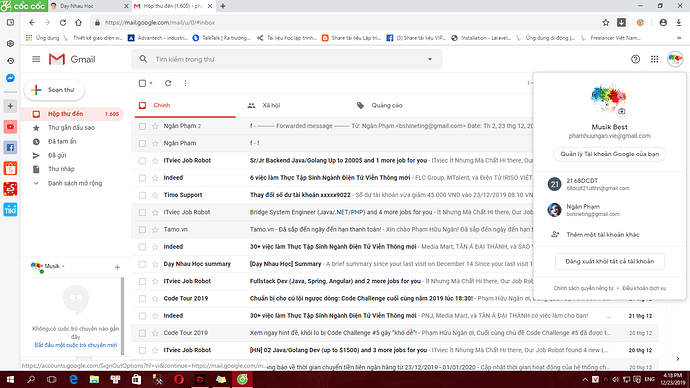Open YouTube in Coc Coc sidebar

pos(11,127)
